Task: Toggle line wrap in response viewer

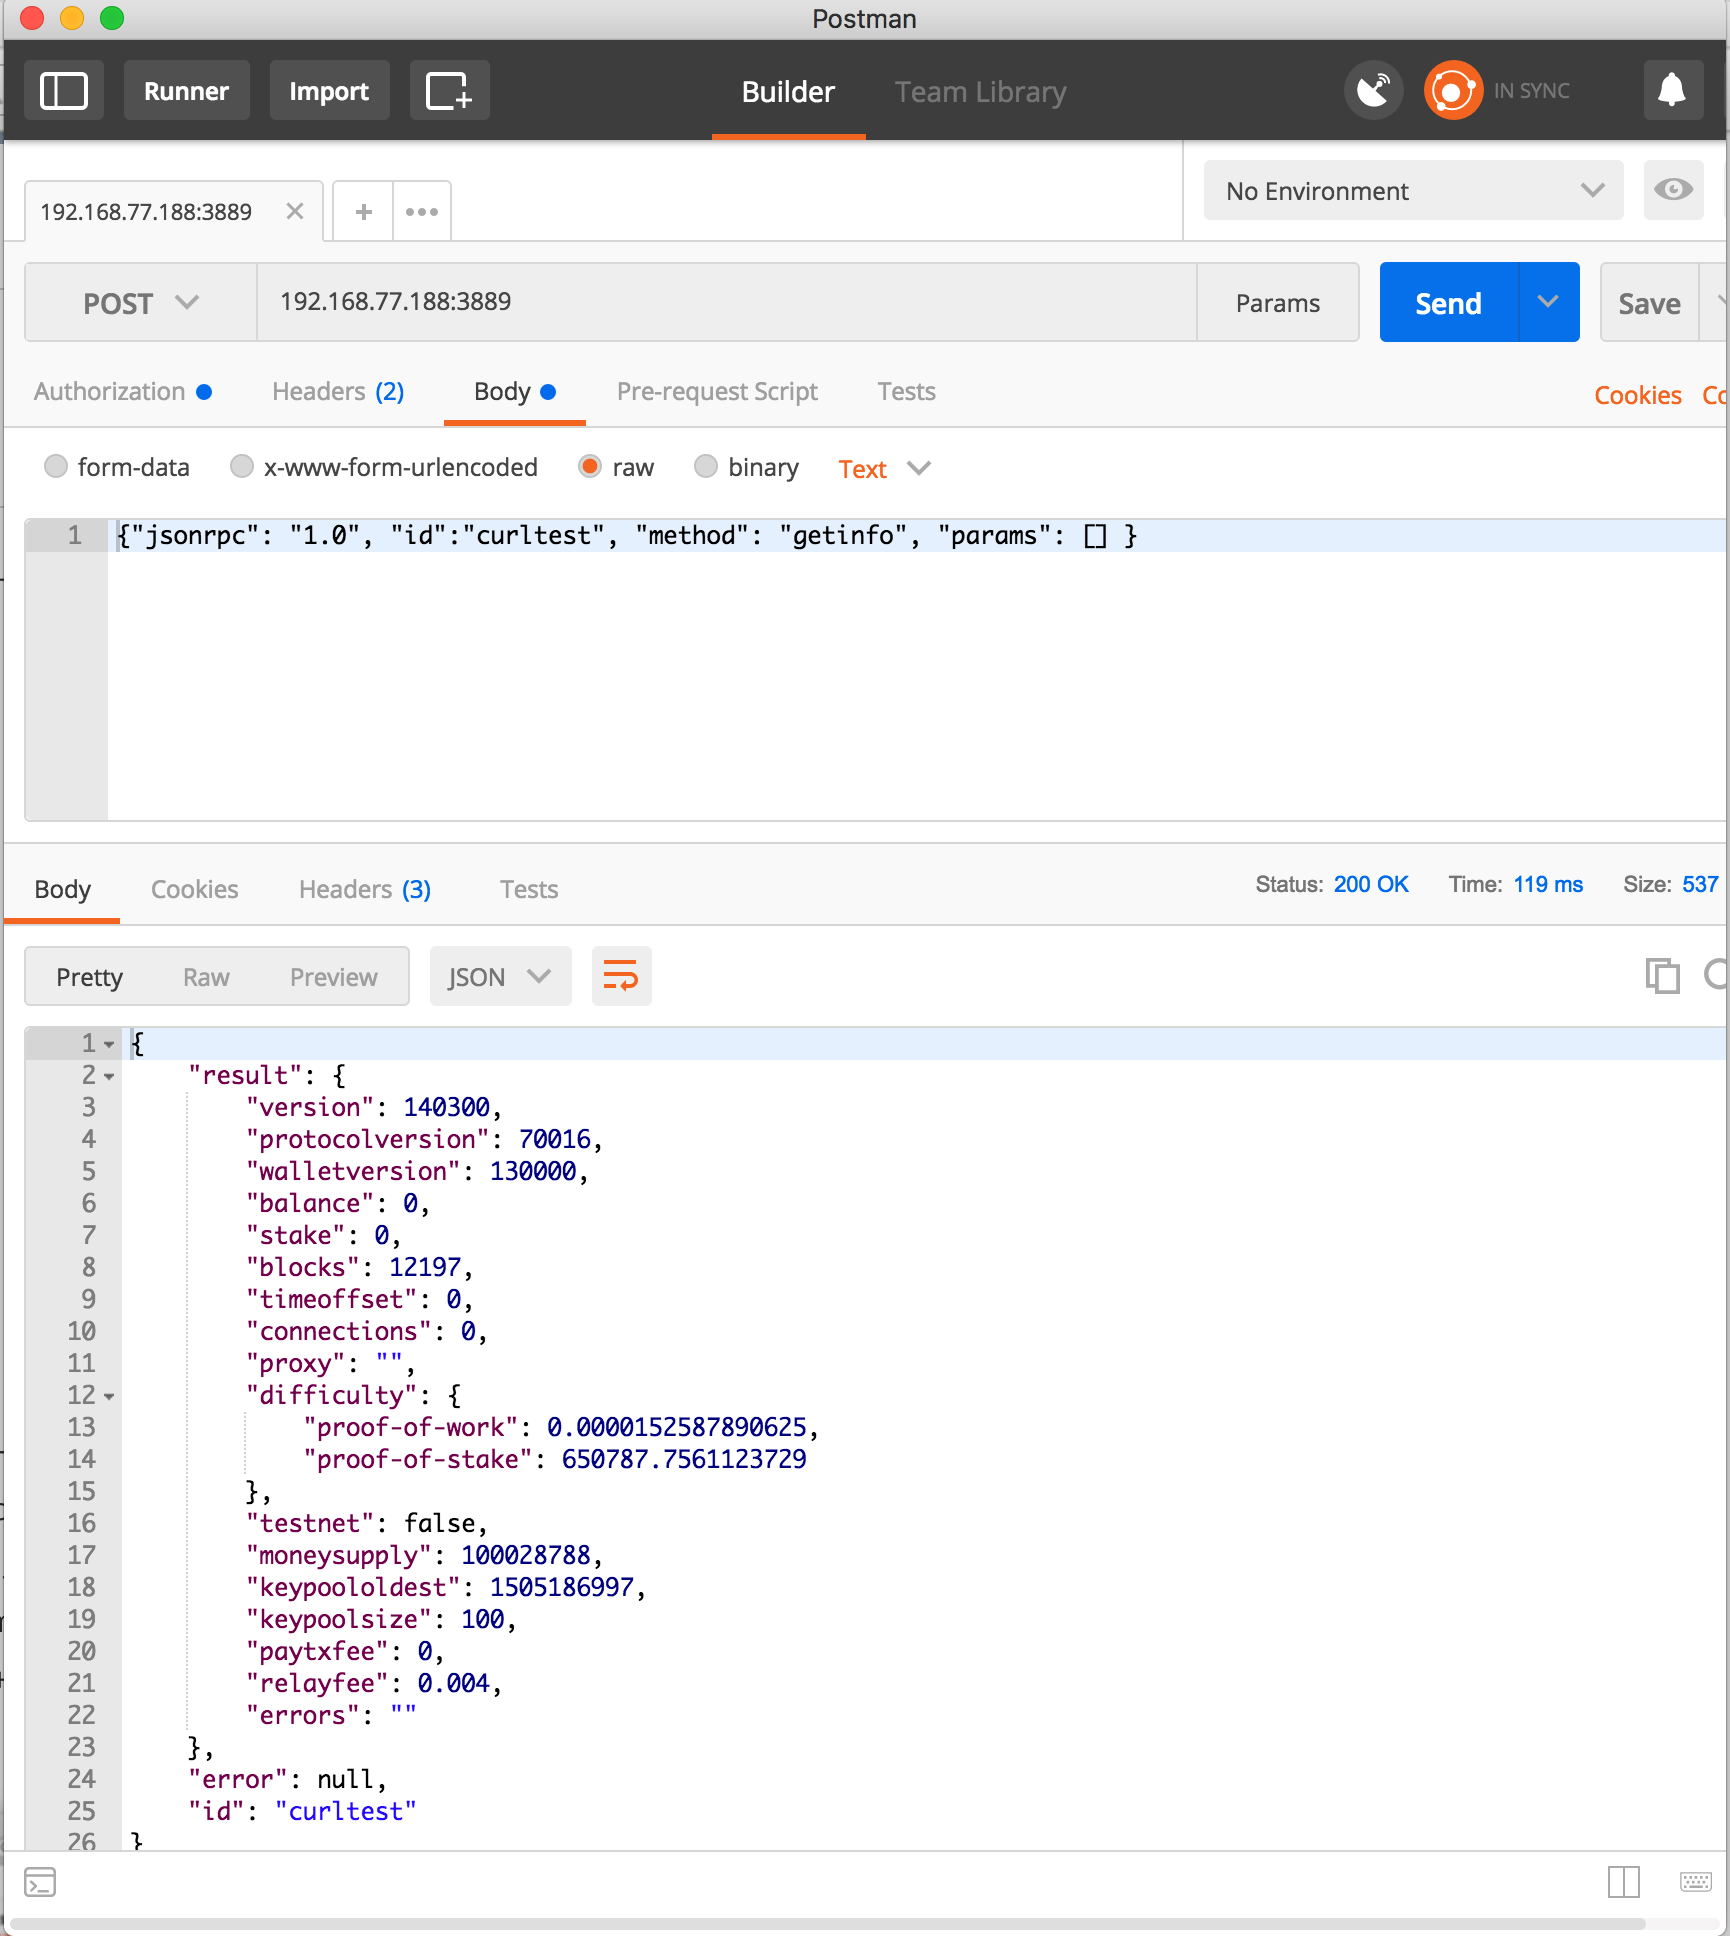Action: (x=621, y=976)
